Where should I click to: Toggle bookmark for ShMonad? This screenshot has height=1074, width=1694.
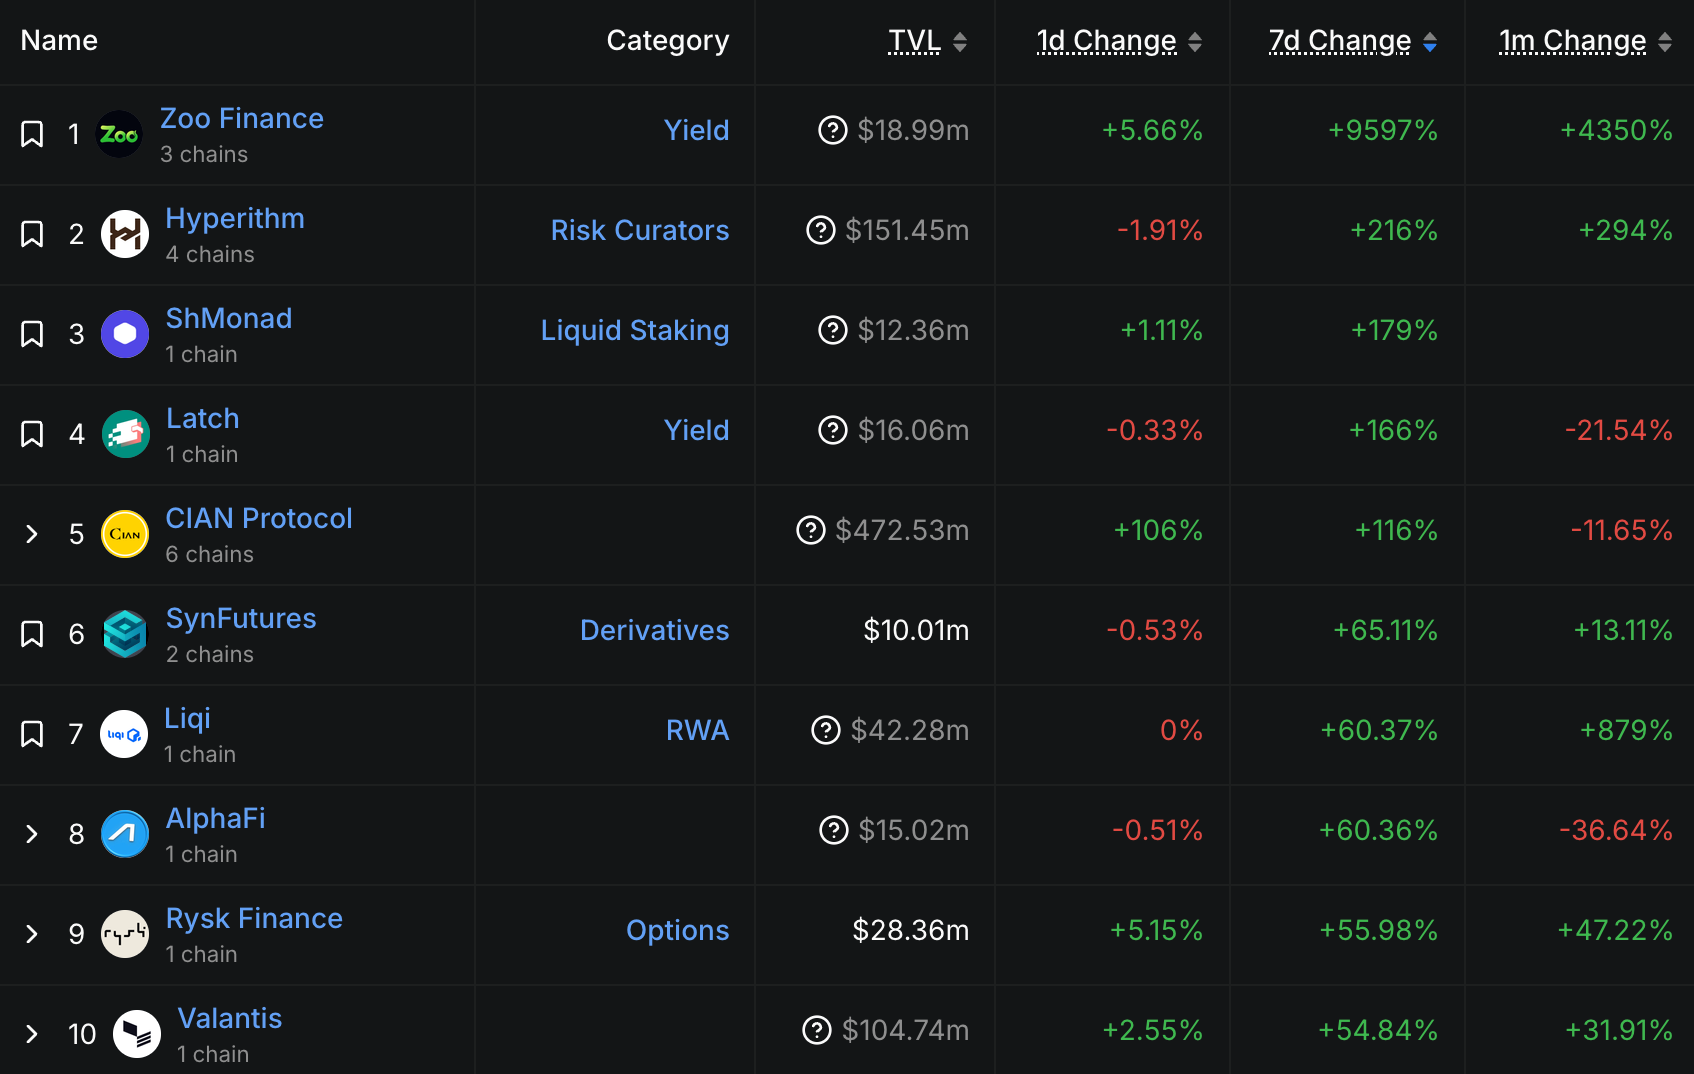tap(32, 334)
